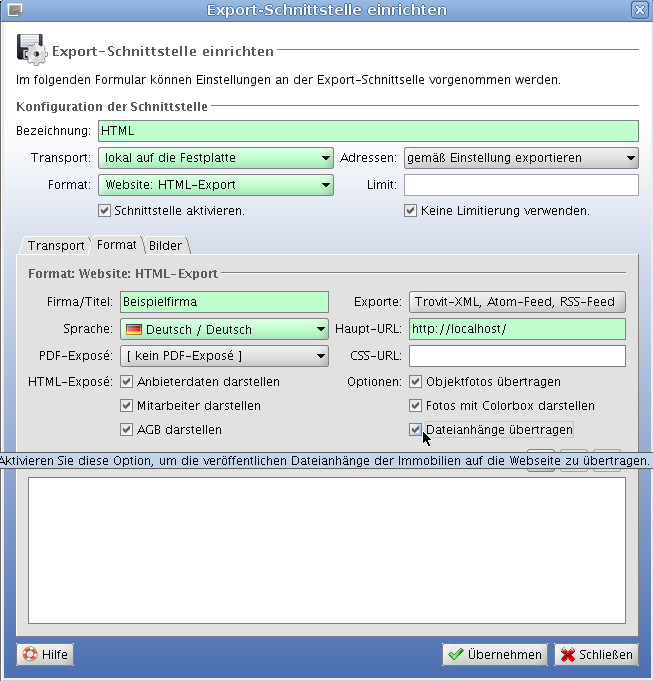Toggle Schnittstelle aktivieren checkbox
The width and height of the screenshot is (653, 681).
104,211
